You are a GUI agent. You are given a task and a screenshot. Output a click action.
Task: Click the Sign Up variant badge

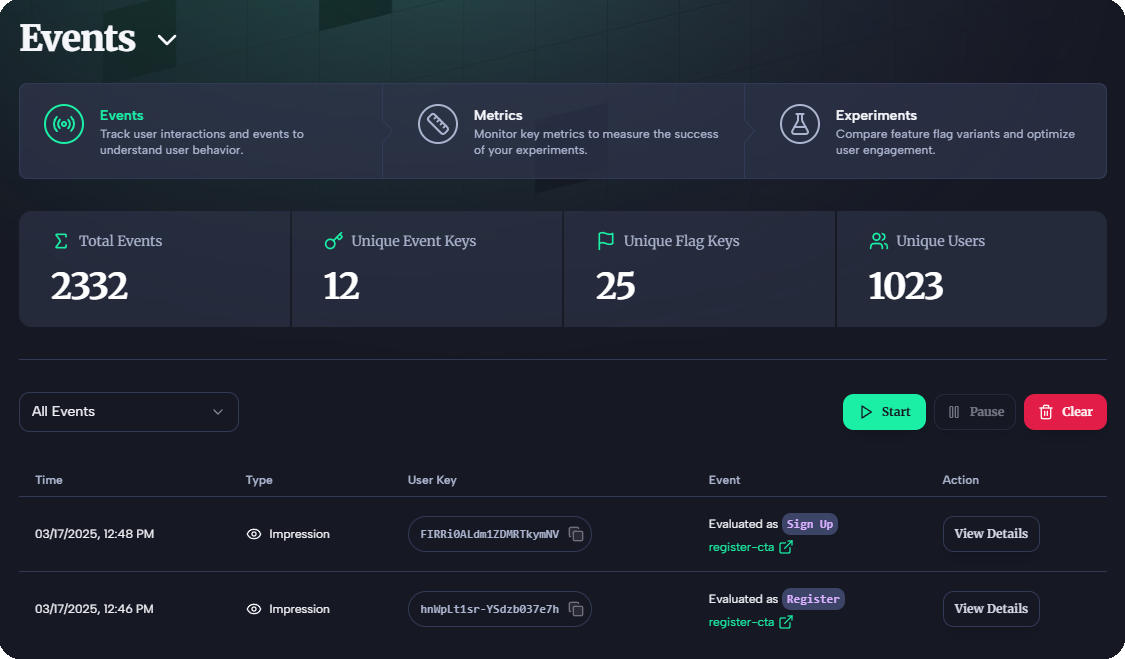coord(809,523)
